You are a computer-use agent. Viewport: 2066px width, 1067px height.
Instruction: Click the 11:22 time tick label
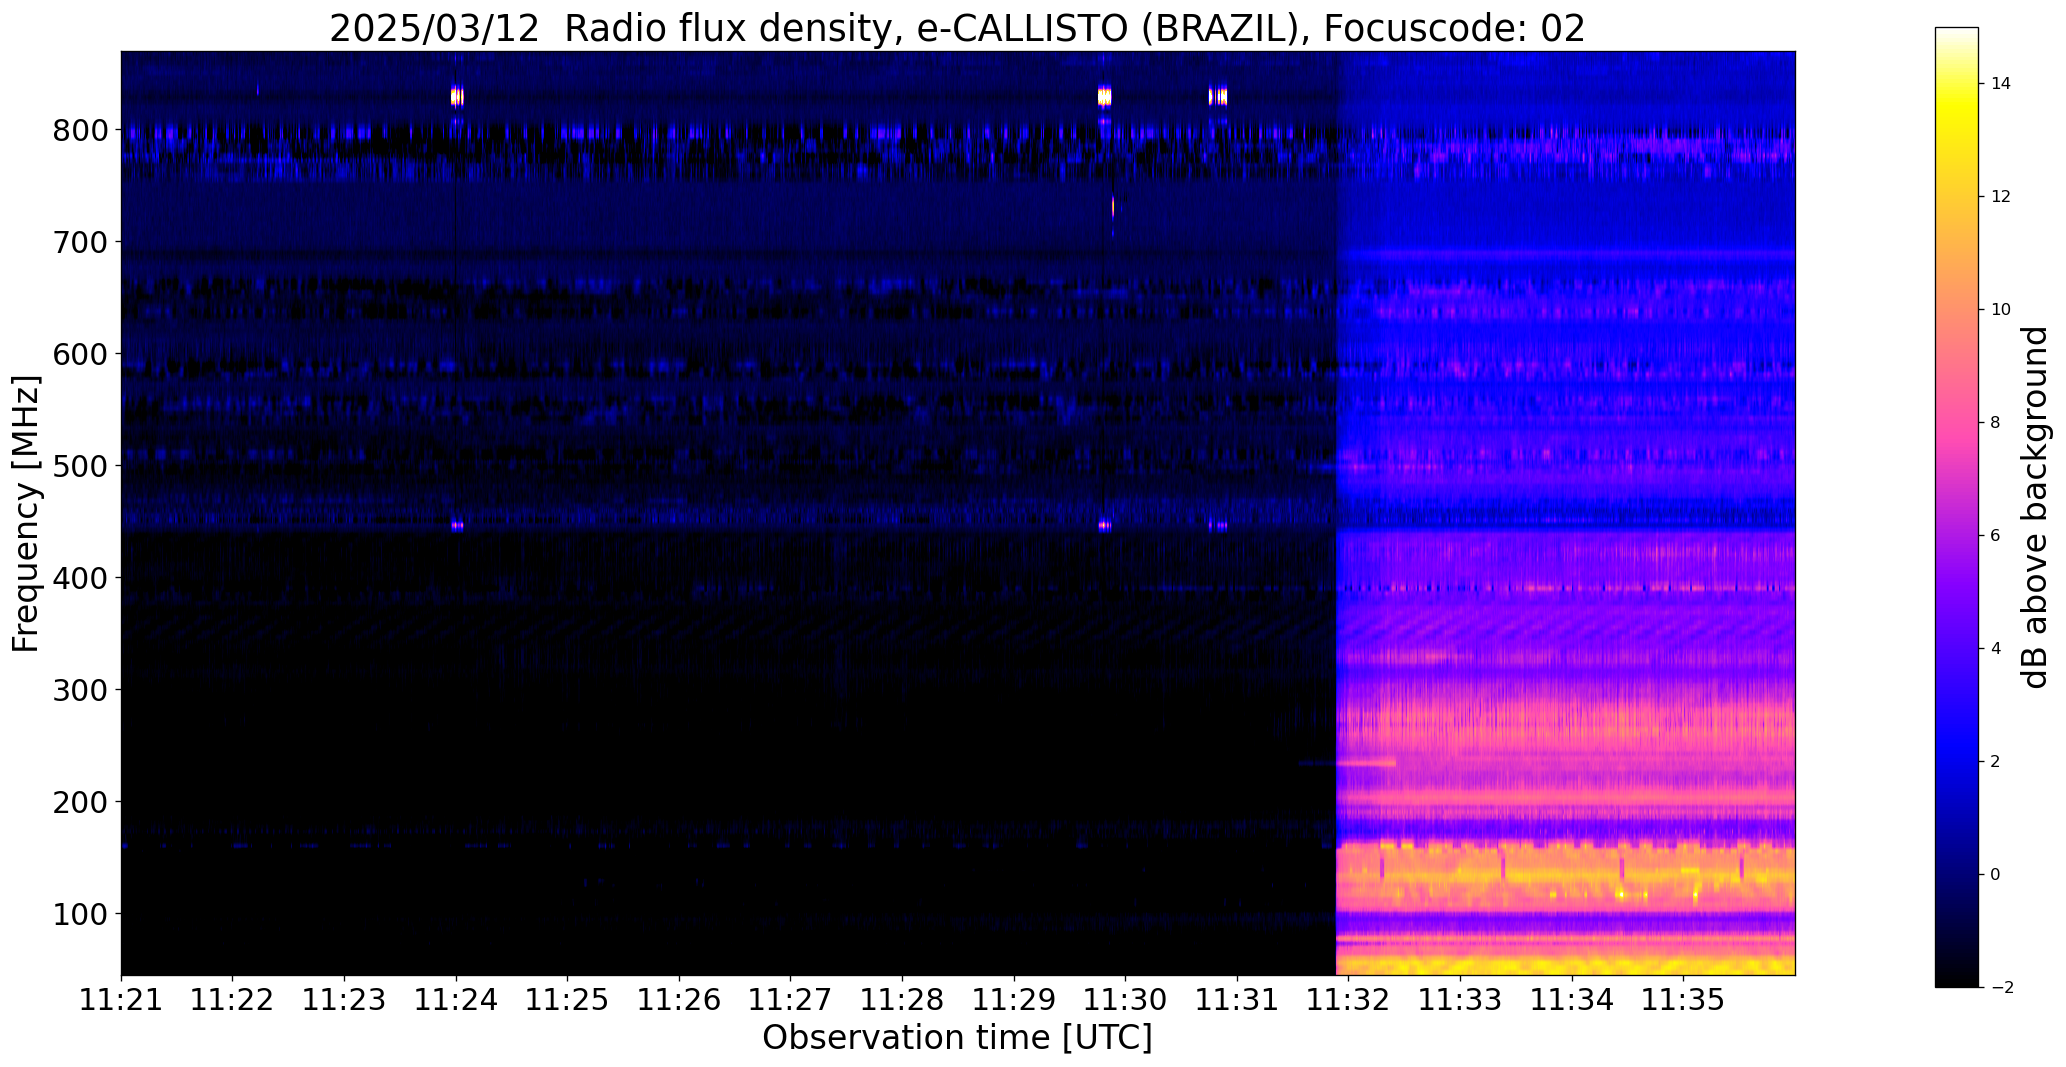click(233, 999)
